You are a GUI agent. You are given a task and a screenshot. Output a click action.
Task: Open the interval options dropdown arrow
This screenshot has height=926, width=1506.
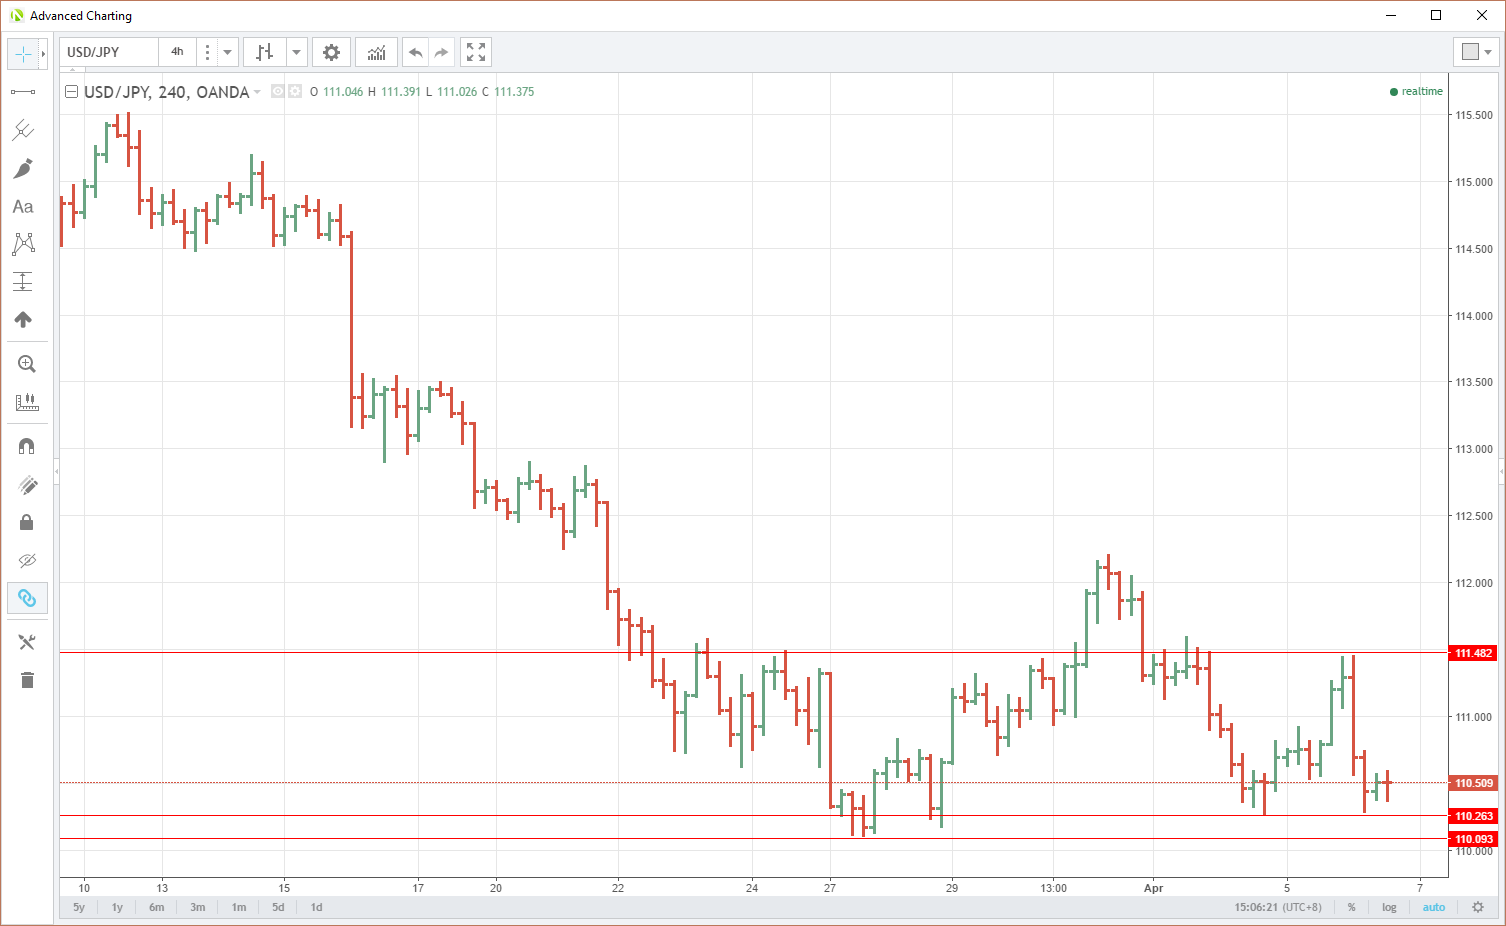(x=227, y=52)
